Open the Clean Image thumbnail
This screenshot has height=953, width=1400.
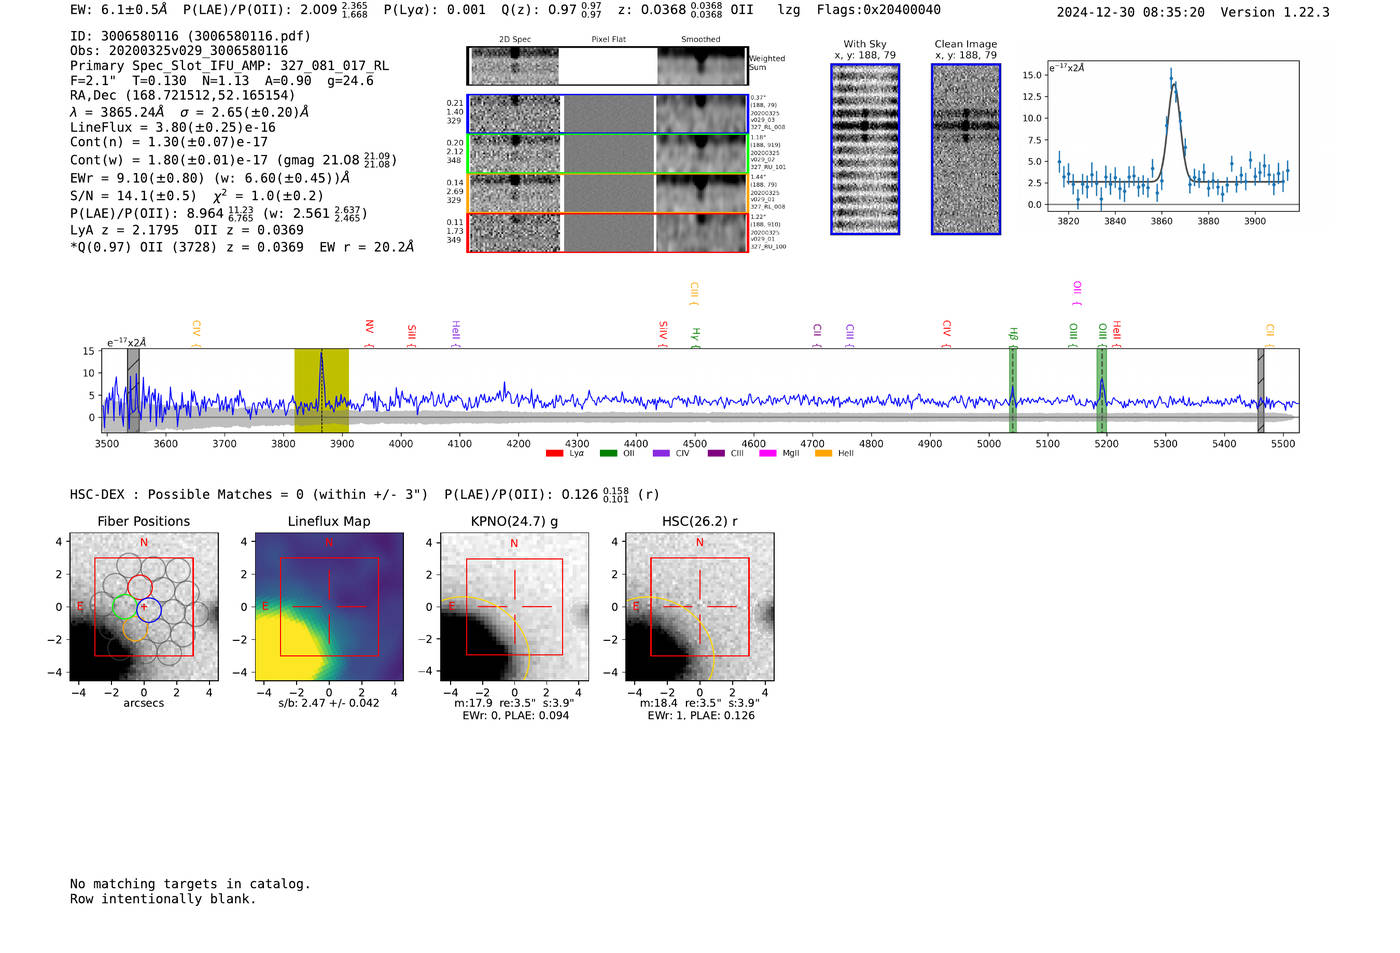[x=966, y=149]
